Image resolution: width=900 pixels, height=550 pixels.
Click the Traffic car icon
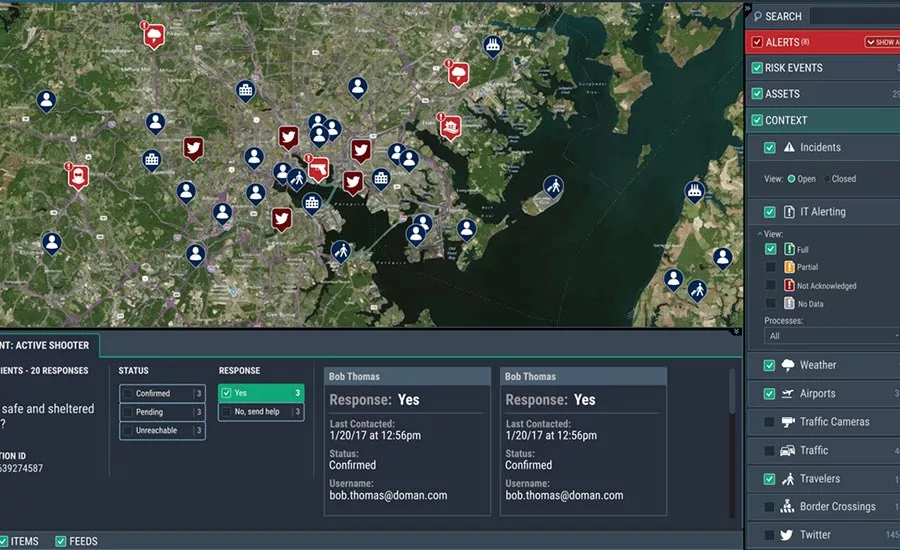[788, 451]
